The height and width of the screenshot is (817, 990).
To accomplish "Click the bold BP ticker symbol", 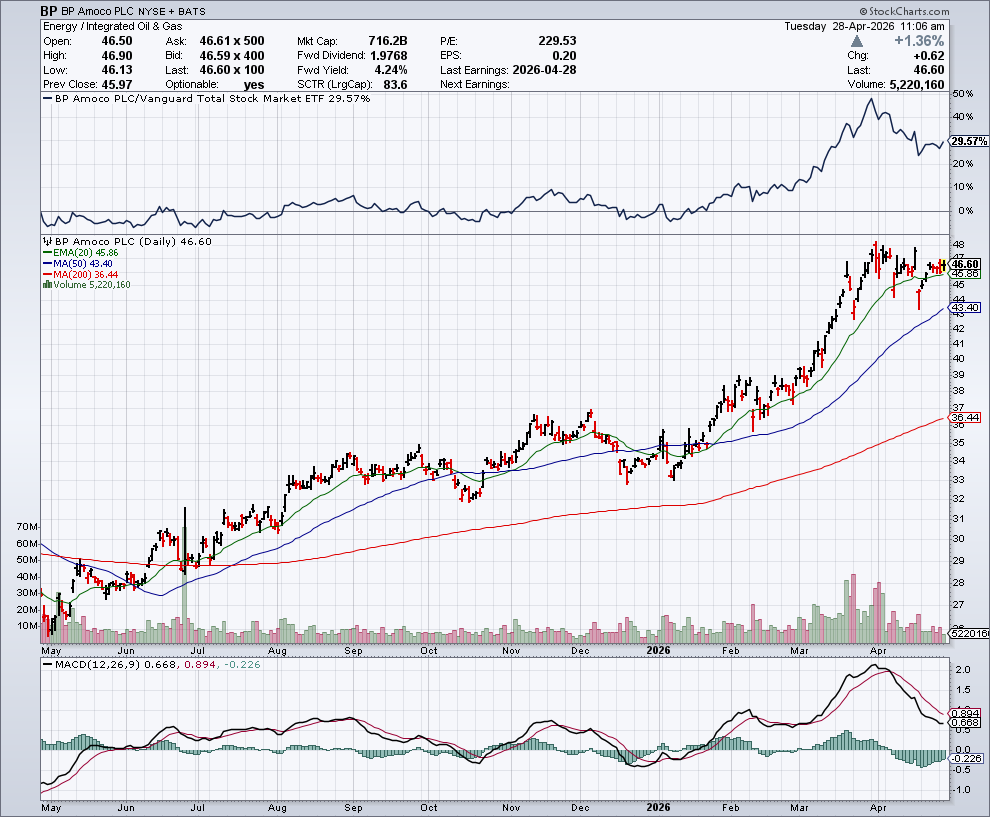I will click(x=48, y=11).
